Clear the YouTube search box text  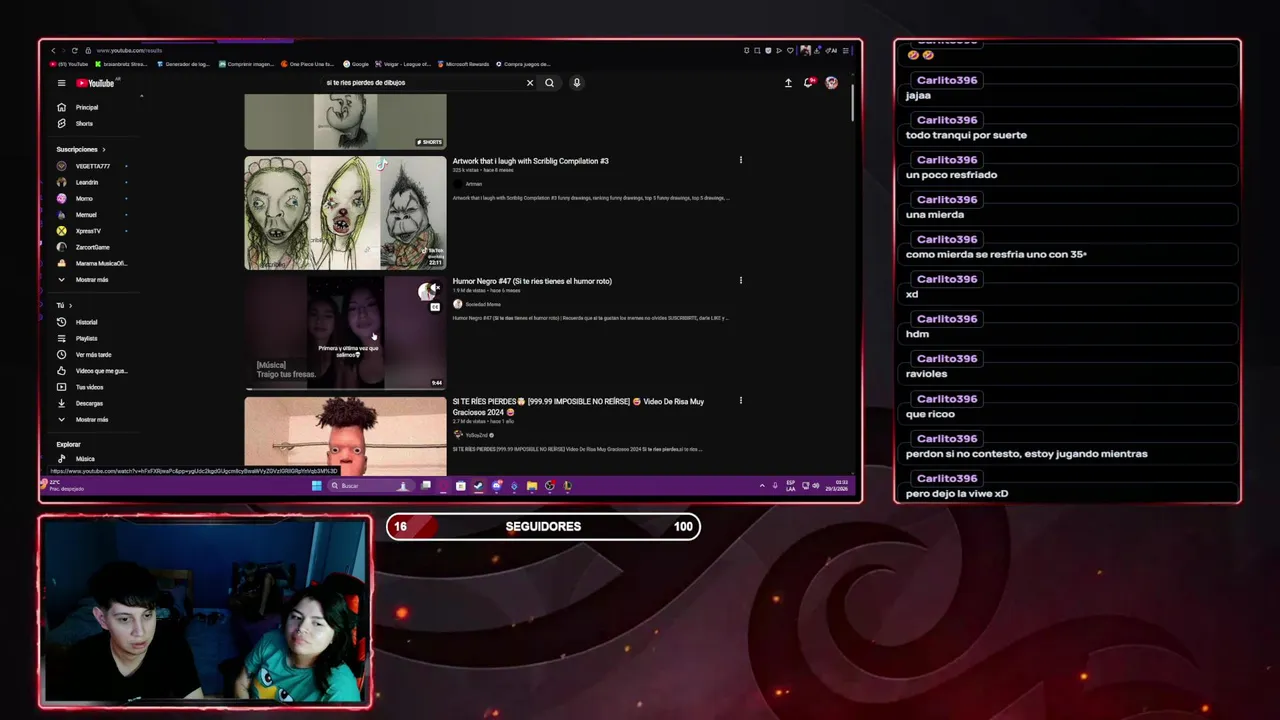[530, 83]
